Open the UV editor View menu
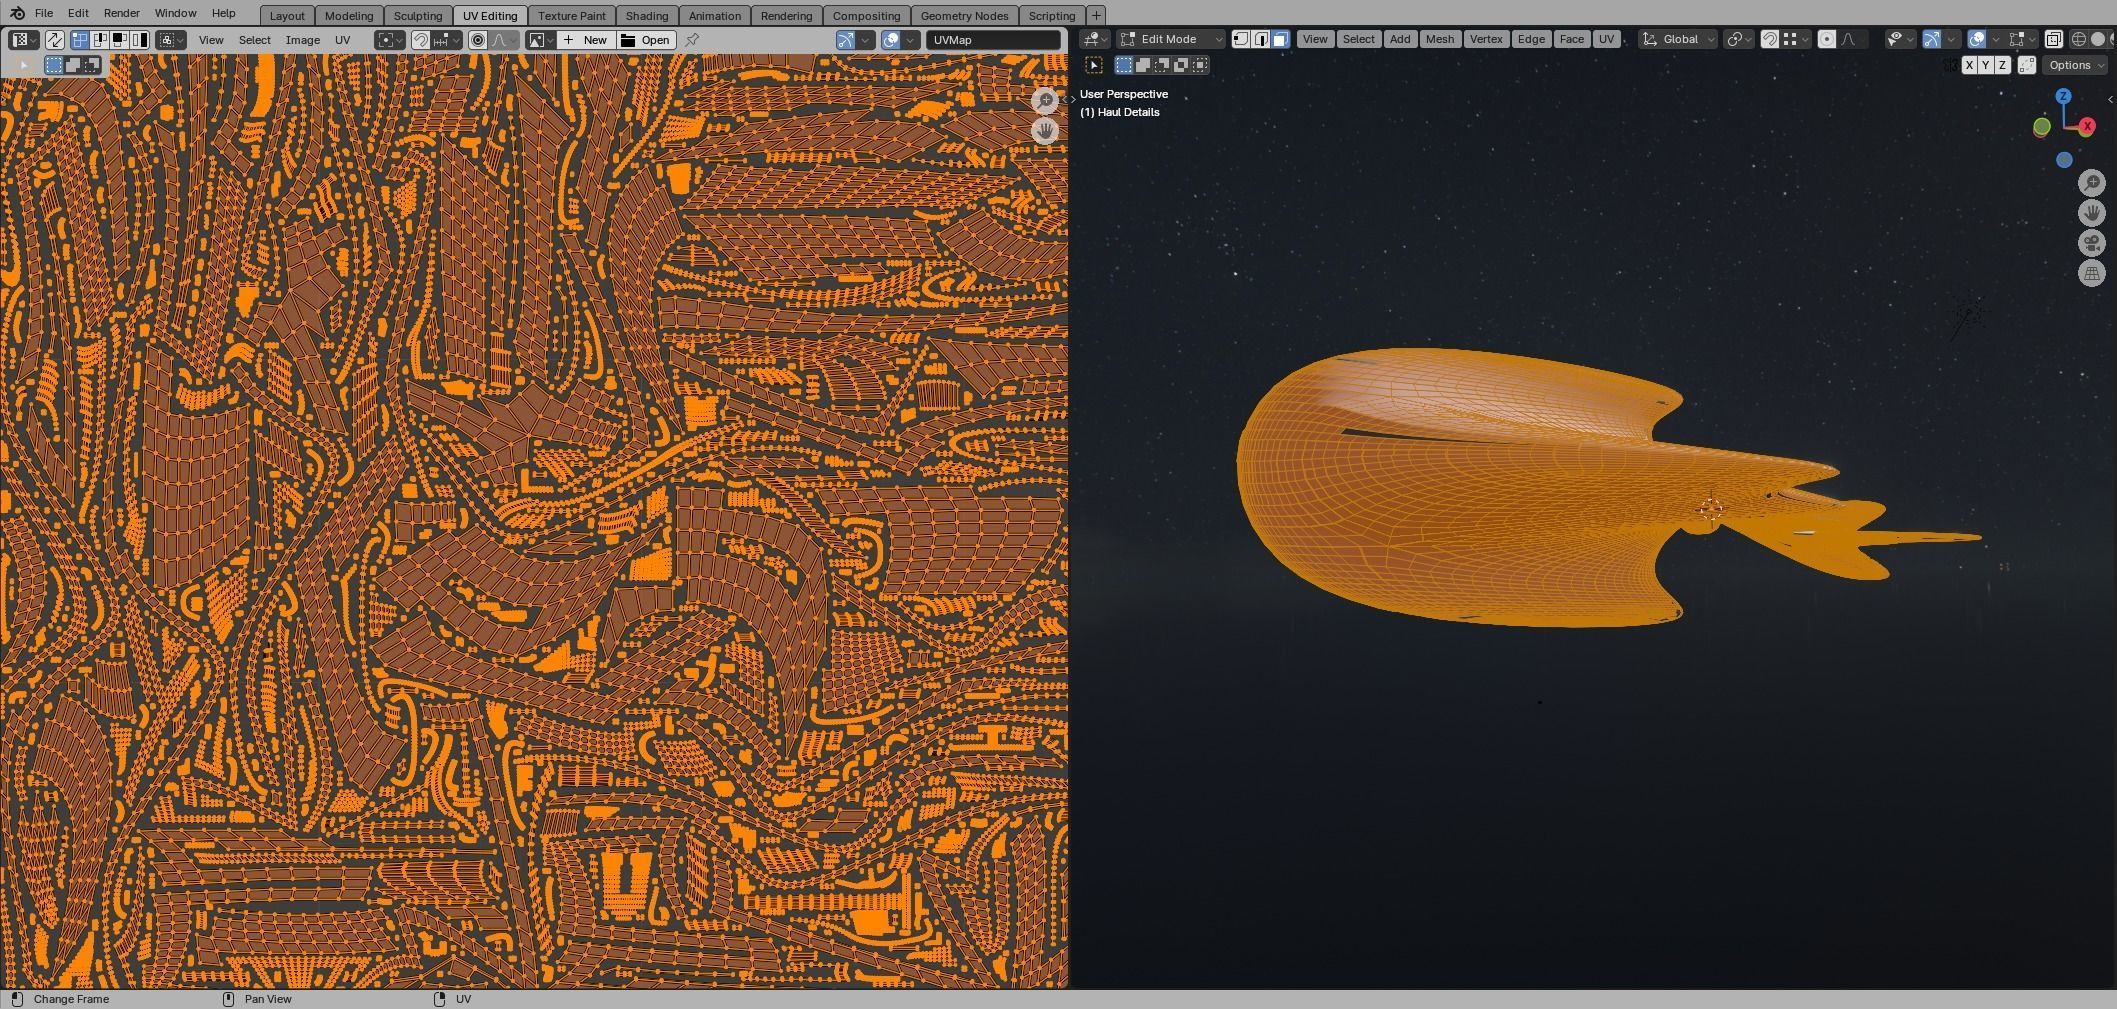Image resolution: width=2117 pixels, height=1009 pixels. (211, 40)
